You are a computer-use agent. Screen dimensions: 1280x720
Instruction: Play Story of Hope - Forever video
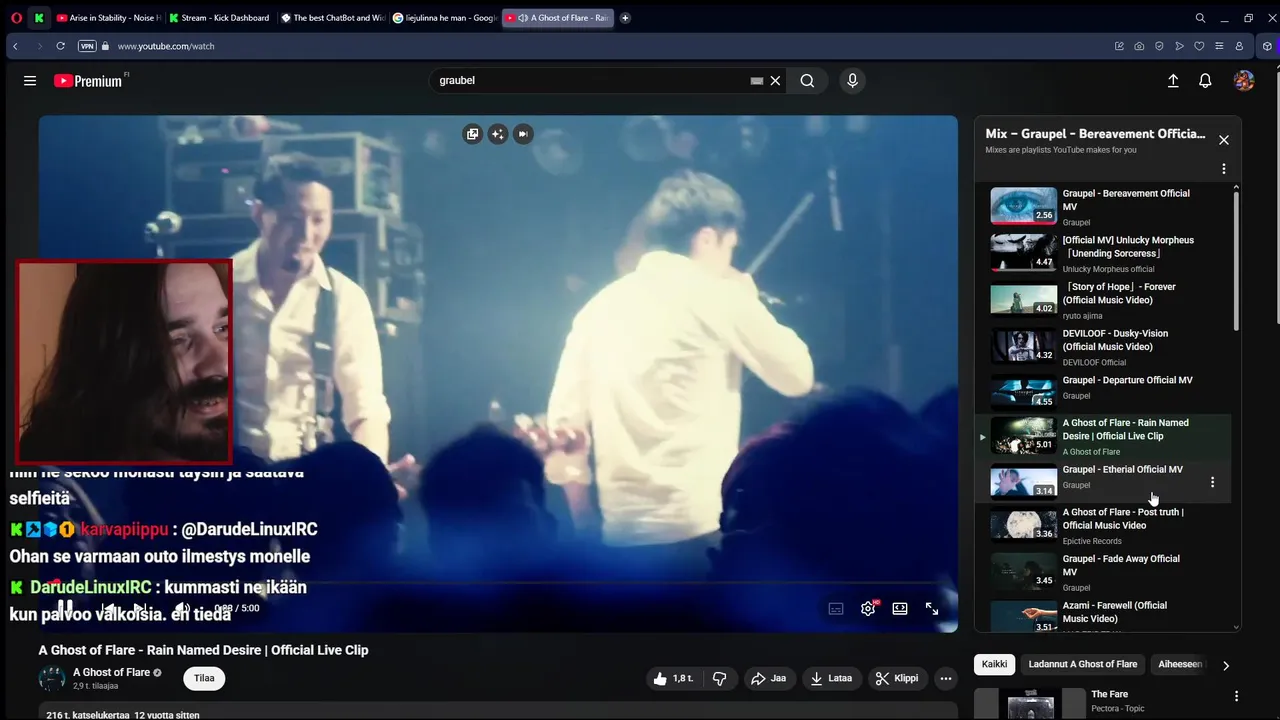tap(1103, 300)
